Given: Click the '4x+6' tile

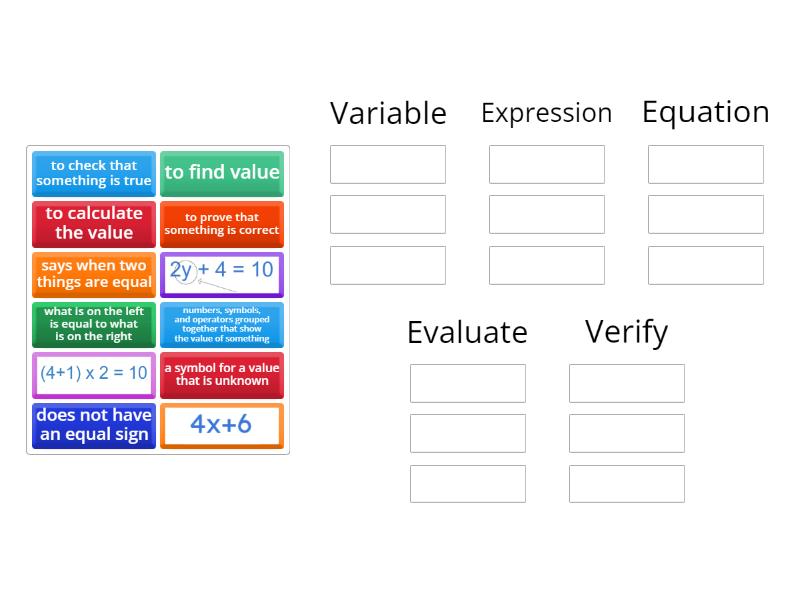Looking at the screenshot, I should (222, 425).
